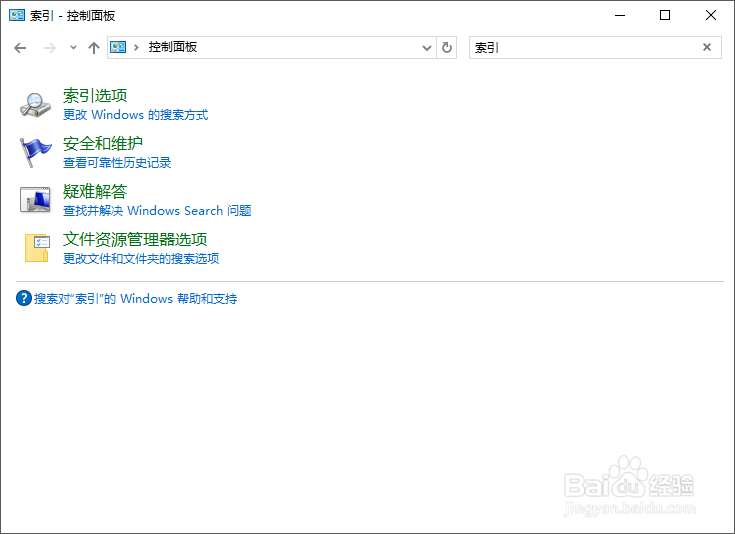The width and height of the screenshot is (735, 534).
Task: Click 搜索对"索引"的 Windows 帮助和支持 link
Action: (135, 299)
